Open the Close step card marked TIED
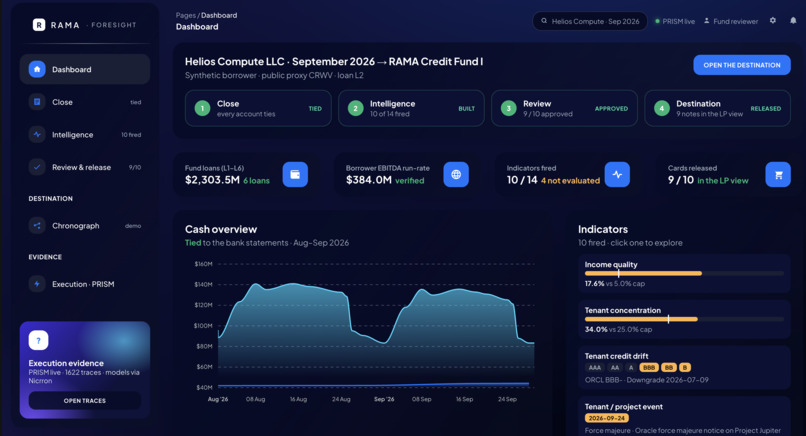The image size is (806, 436). coord(258,108)
